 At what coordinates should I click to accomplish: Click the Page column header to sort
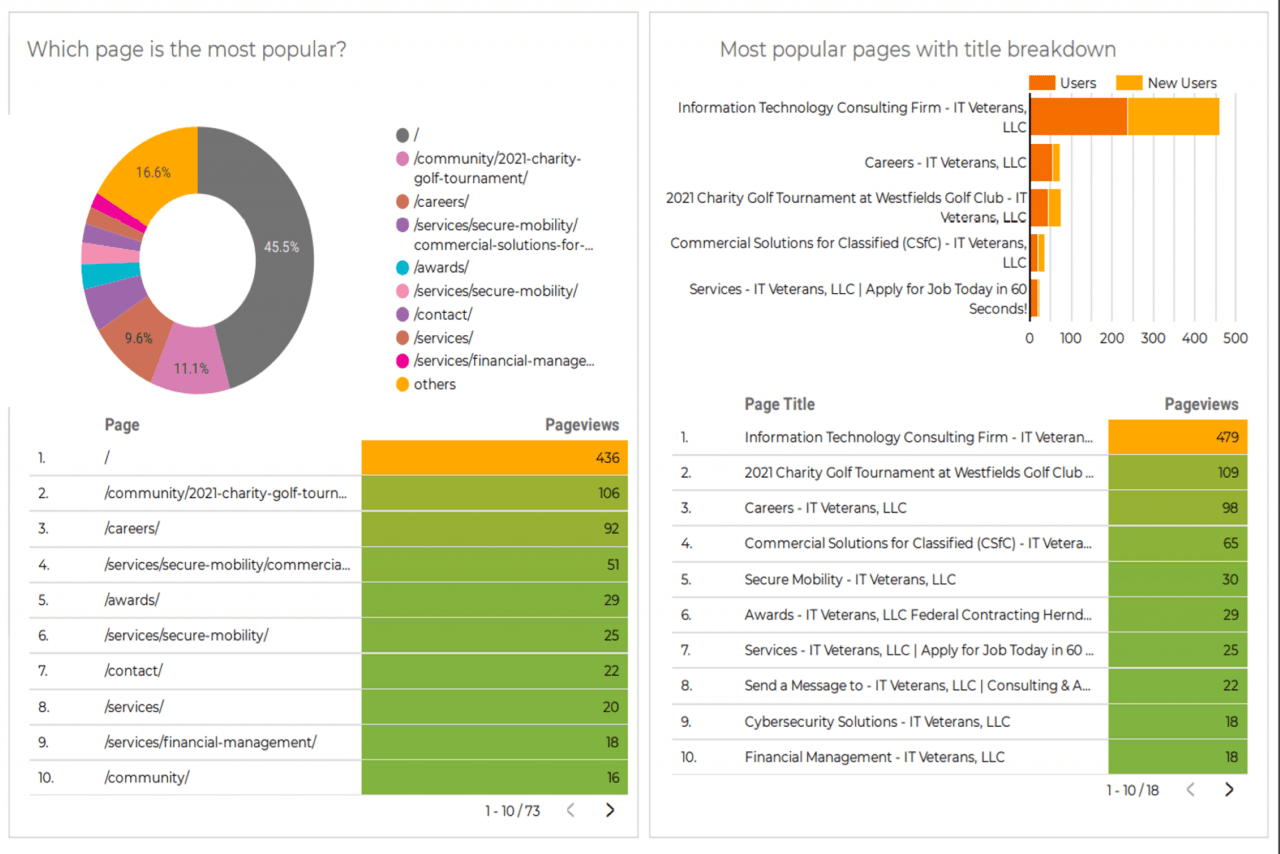[120, 424]
